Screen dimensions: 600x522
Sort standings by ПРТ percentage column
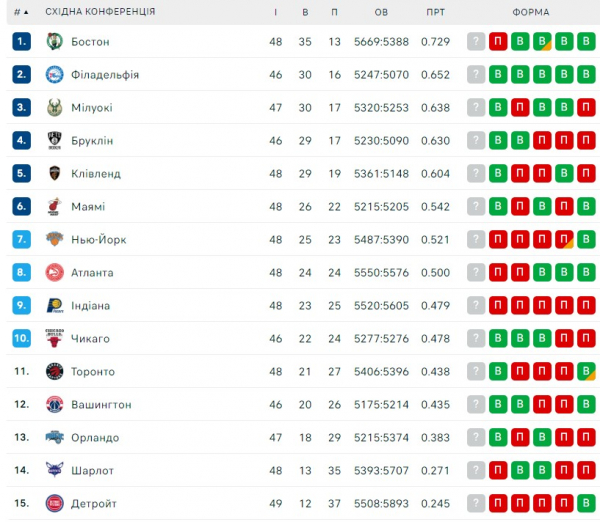[x=434, y=11]
